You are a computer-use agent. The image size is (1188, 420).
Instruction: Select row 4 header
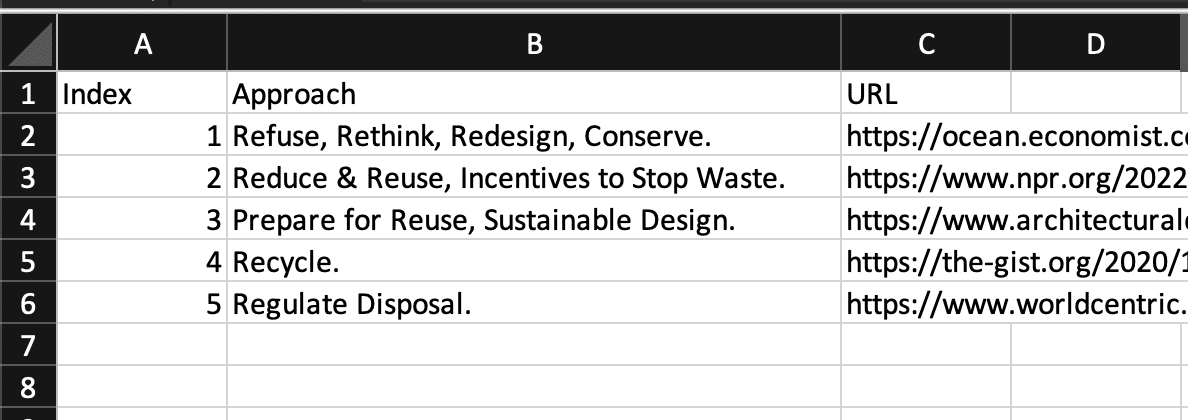(x=28, y=220)
